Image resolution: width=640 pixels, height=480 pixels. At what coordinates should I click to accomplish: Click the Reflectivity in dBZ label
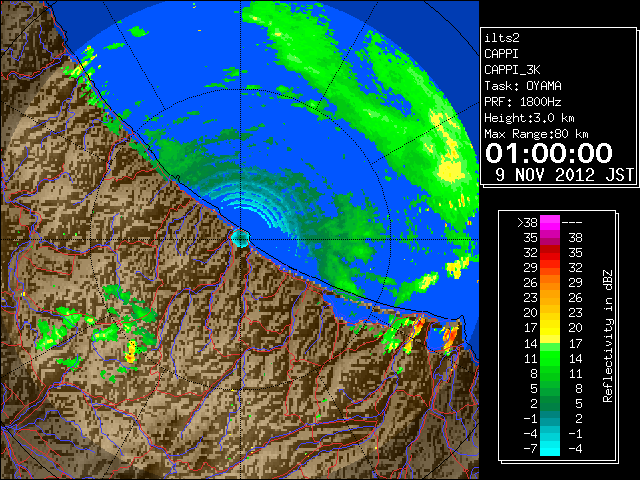point(608,336)
